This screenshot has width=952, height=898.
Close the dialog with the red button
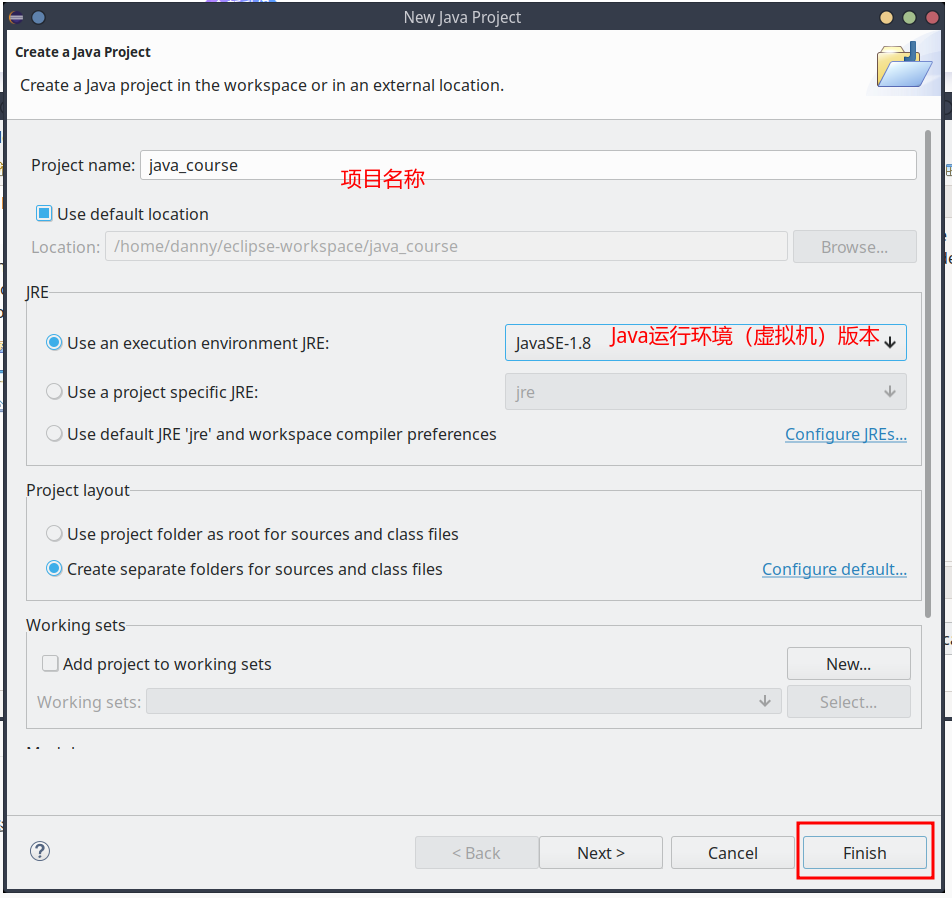point(931,17)
